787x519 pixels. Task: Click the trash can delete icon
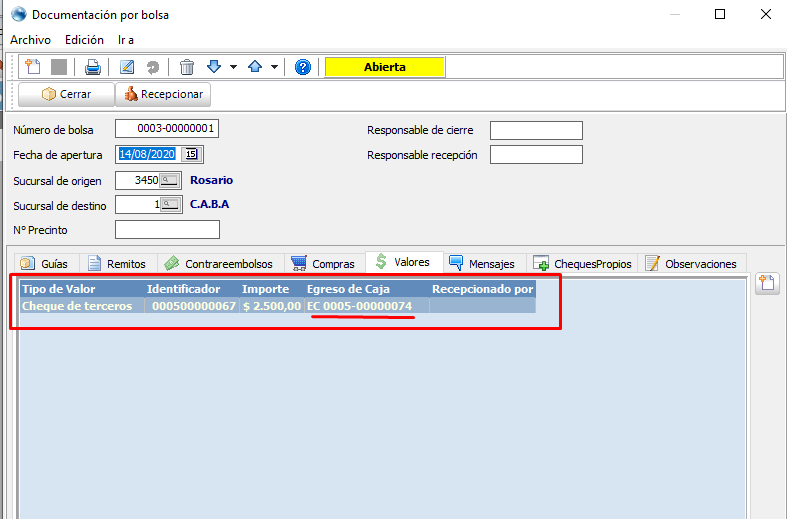coord(187,67)
